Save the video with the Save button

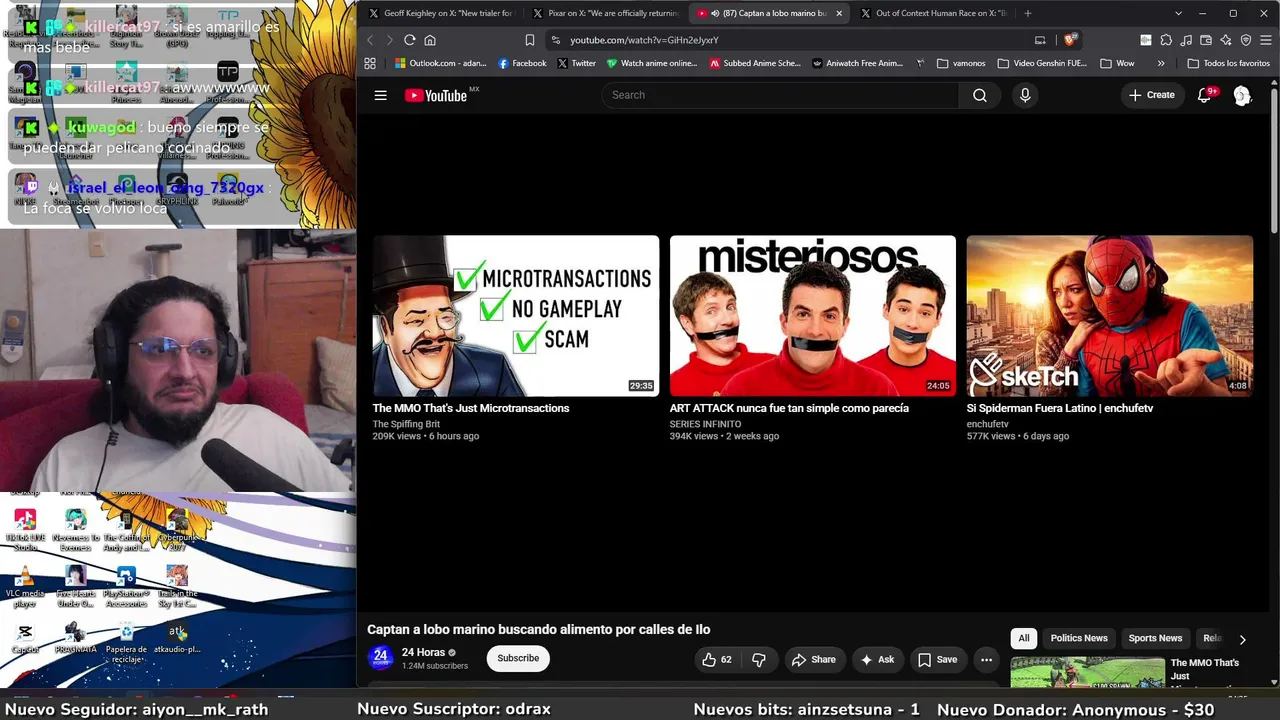(938, 660)
